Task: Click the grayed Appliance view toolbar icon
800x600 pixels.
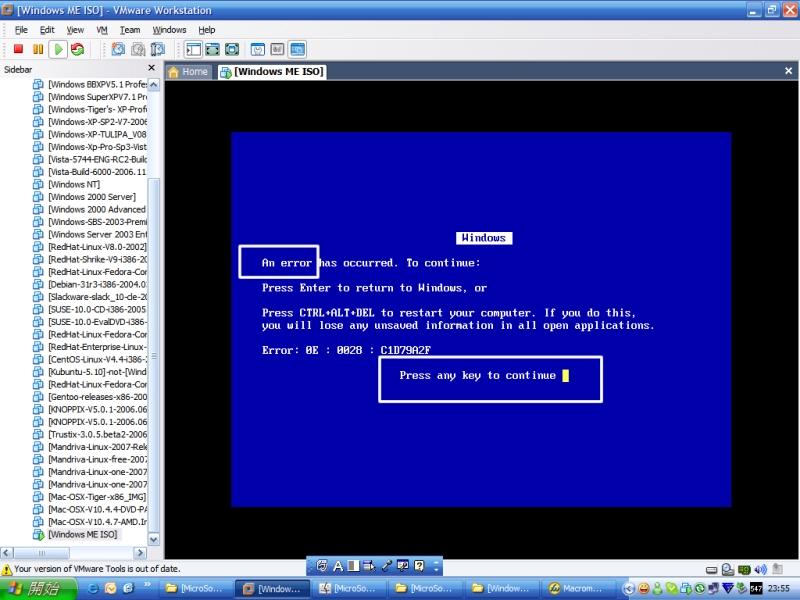Action: [x=277, y=49]
